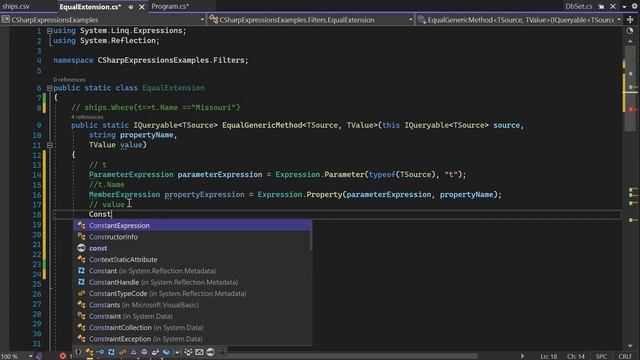Click the namespace CSharpExpressionsExamples.Filters declaration
This screenshot has height=360, width=640.
(151, 60)
